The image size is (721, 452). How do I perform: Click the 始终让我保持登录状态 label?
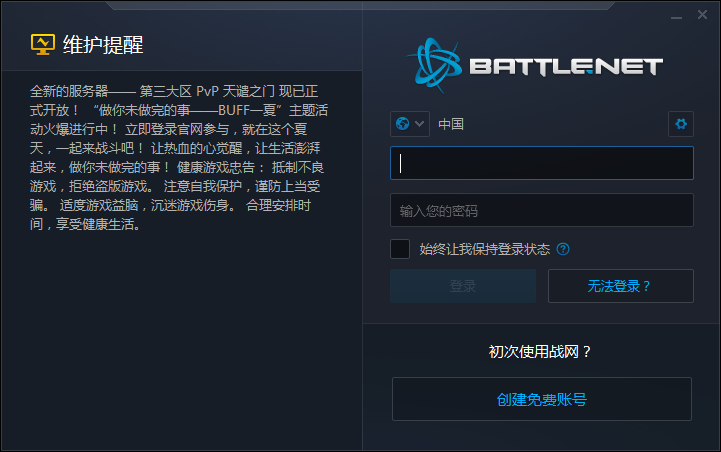pos(485,249)
